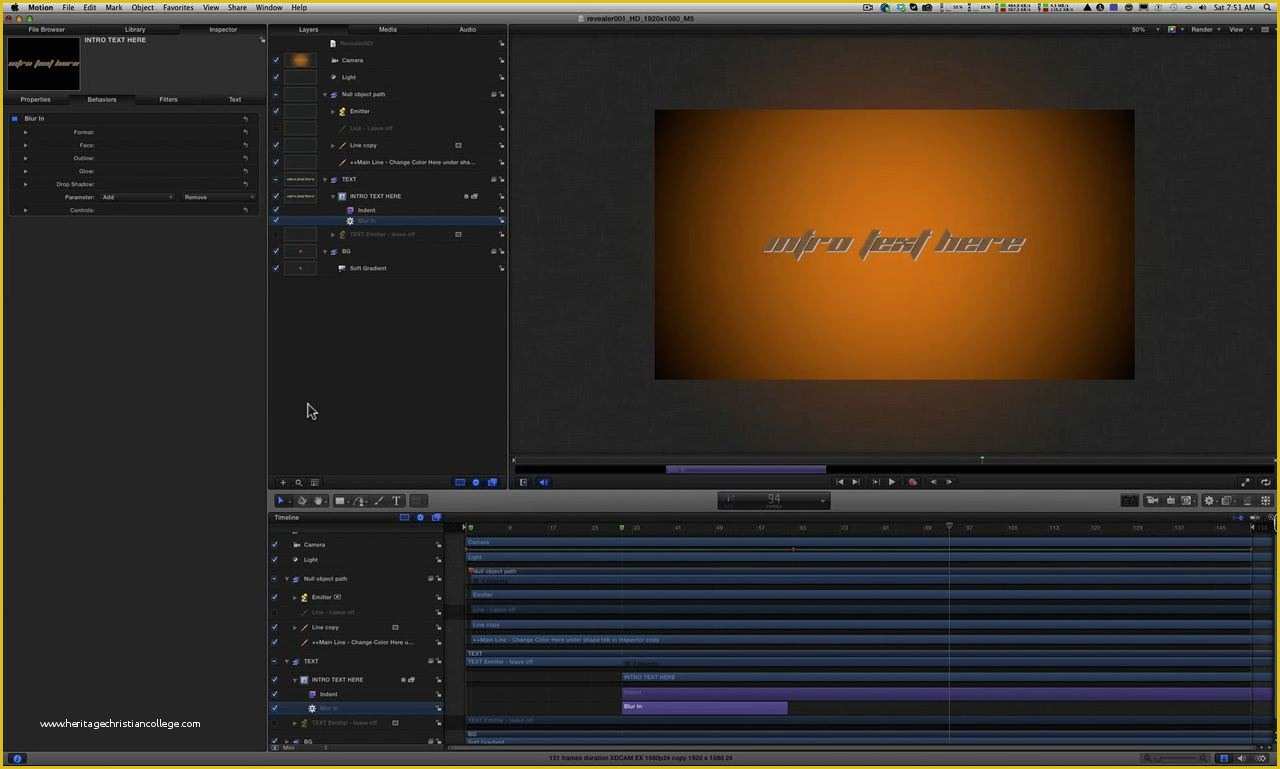The image size is (1280, 769).
Task: Toggle visibility of Line copy layer
Action: (276, 145)
